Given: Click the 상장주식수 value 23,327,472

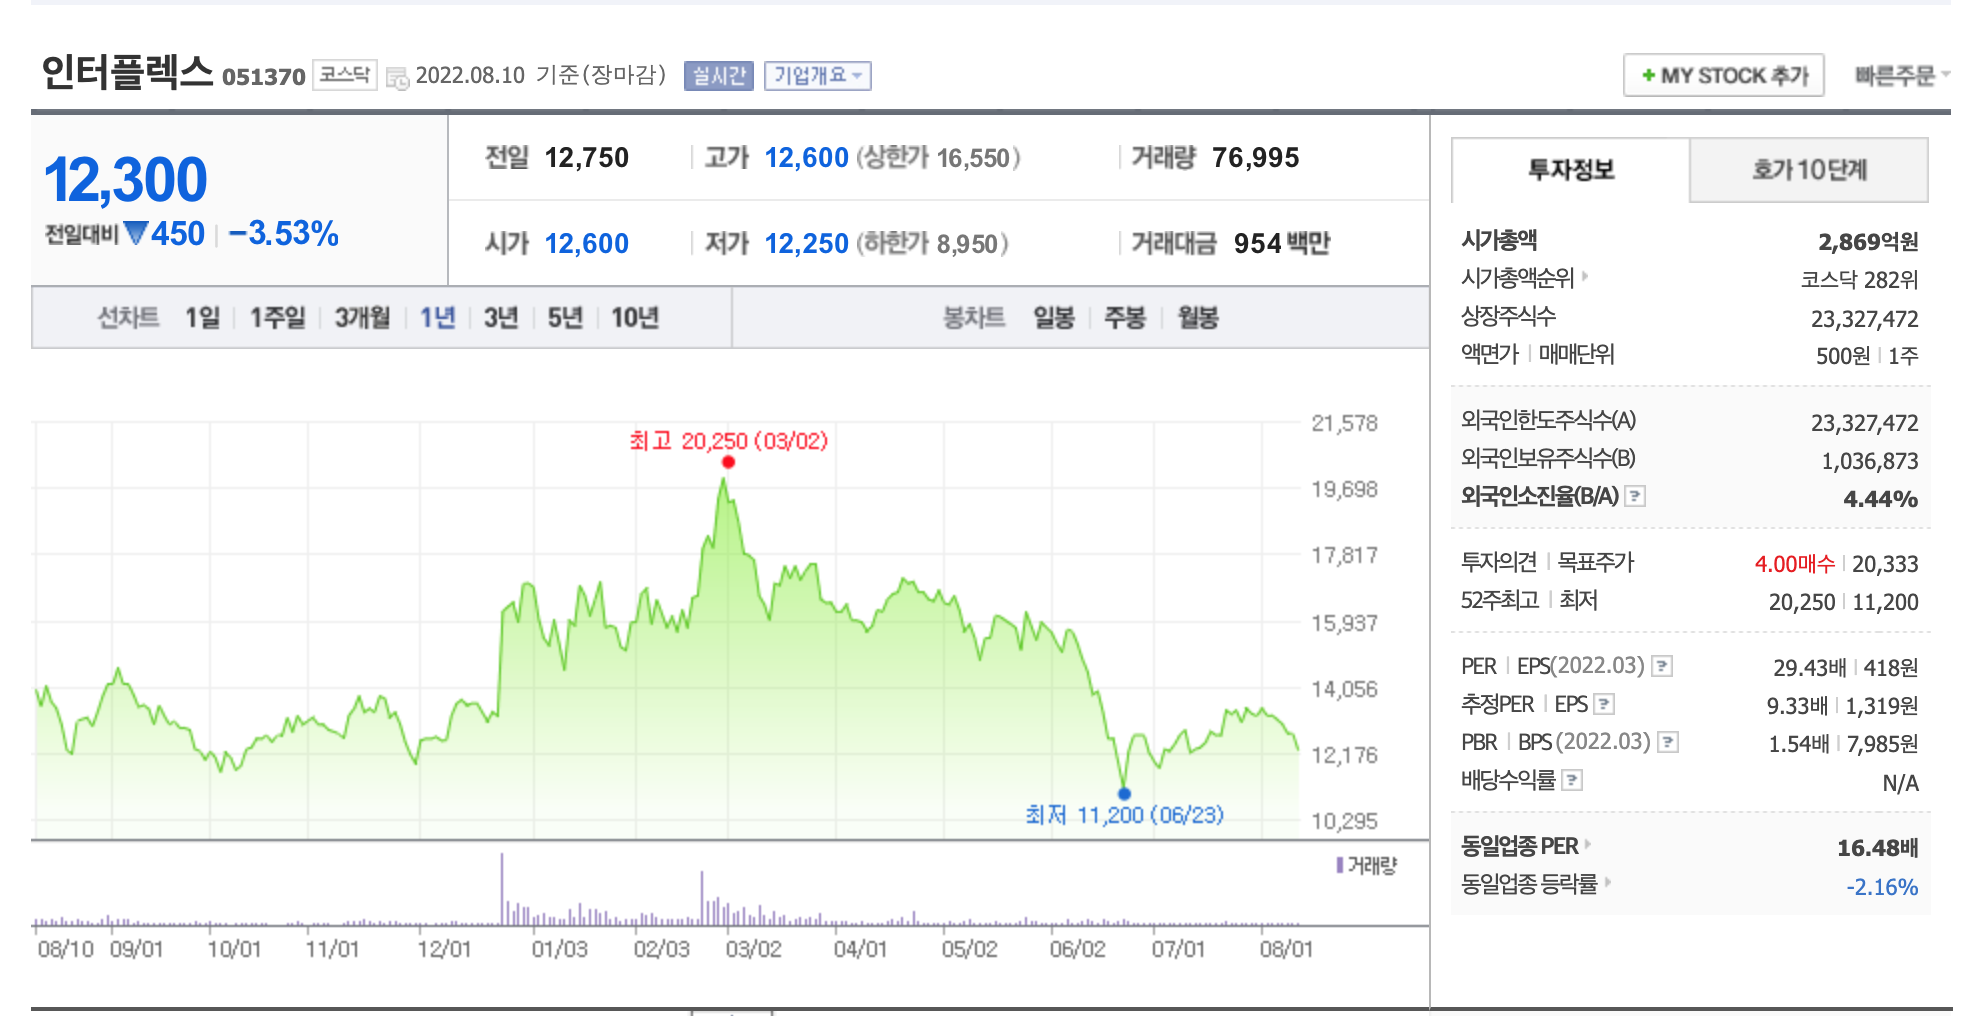Looking at the screenshot, I should pos(1865,319).
